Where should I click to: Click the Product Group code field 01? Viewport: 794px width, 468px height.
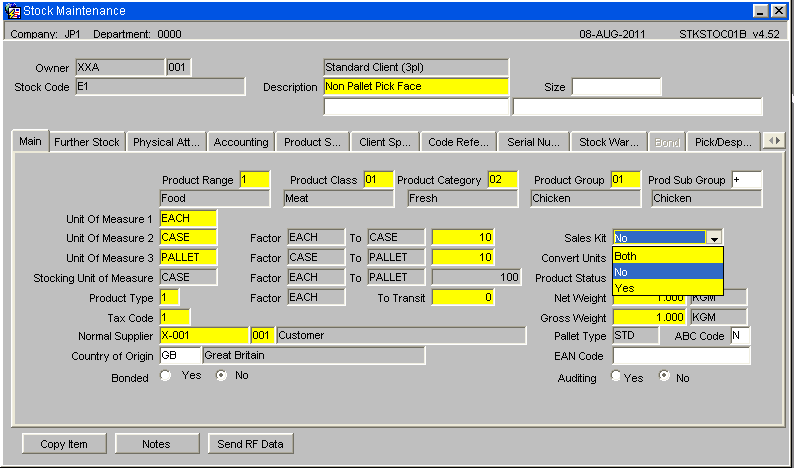625,180
